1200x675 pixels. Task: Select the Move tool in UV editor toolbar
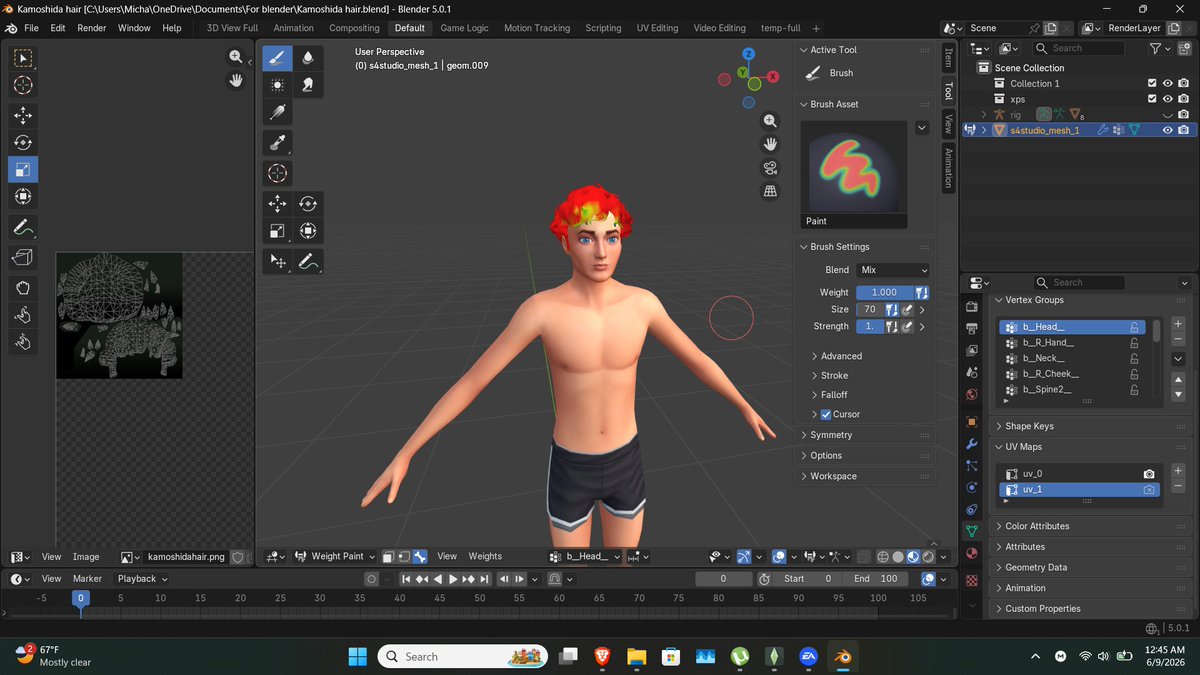point(22,115)
